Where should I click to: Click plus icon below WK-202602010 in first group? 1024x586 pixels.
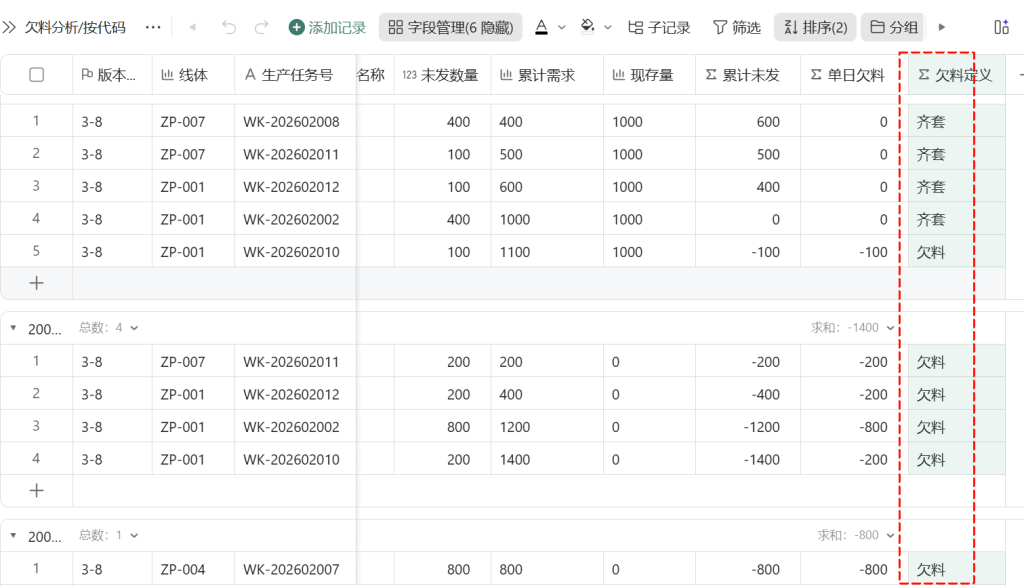coord(37,283)
